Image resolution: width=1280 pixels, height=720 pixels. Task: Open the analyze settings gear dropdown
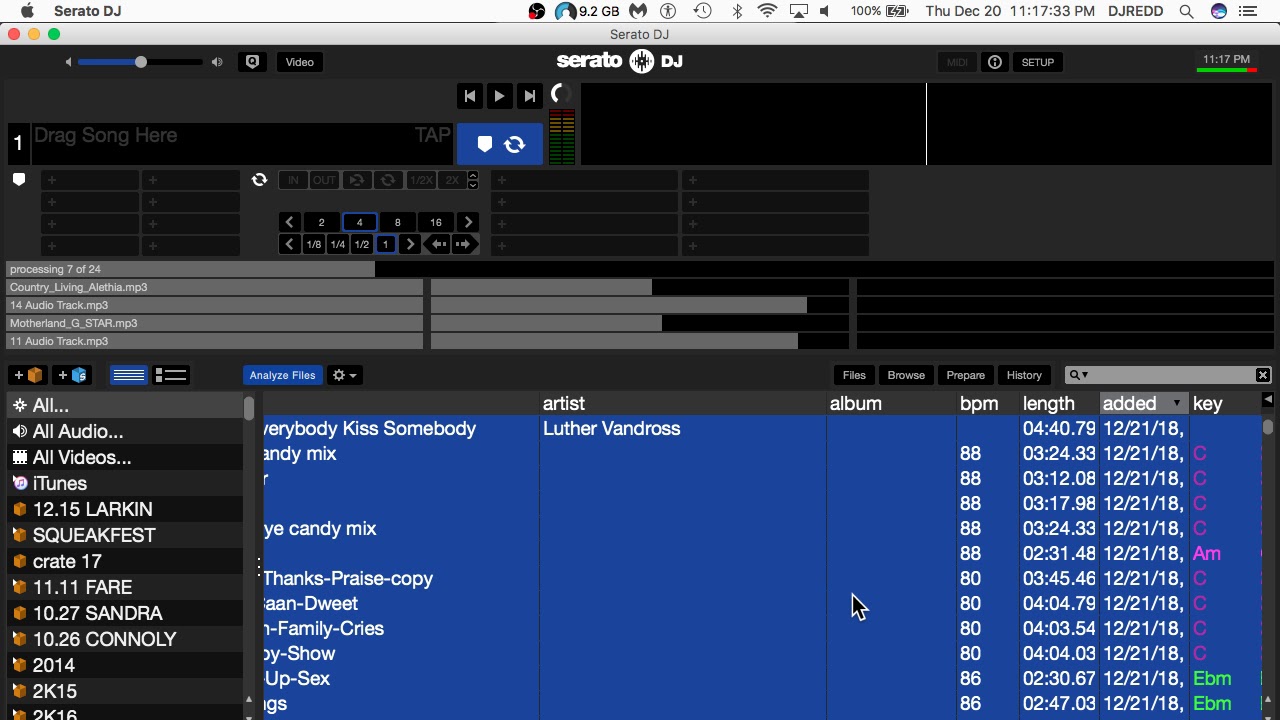344,375
